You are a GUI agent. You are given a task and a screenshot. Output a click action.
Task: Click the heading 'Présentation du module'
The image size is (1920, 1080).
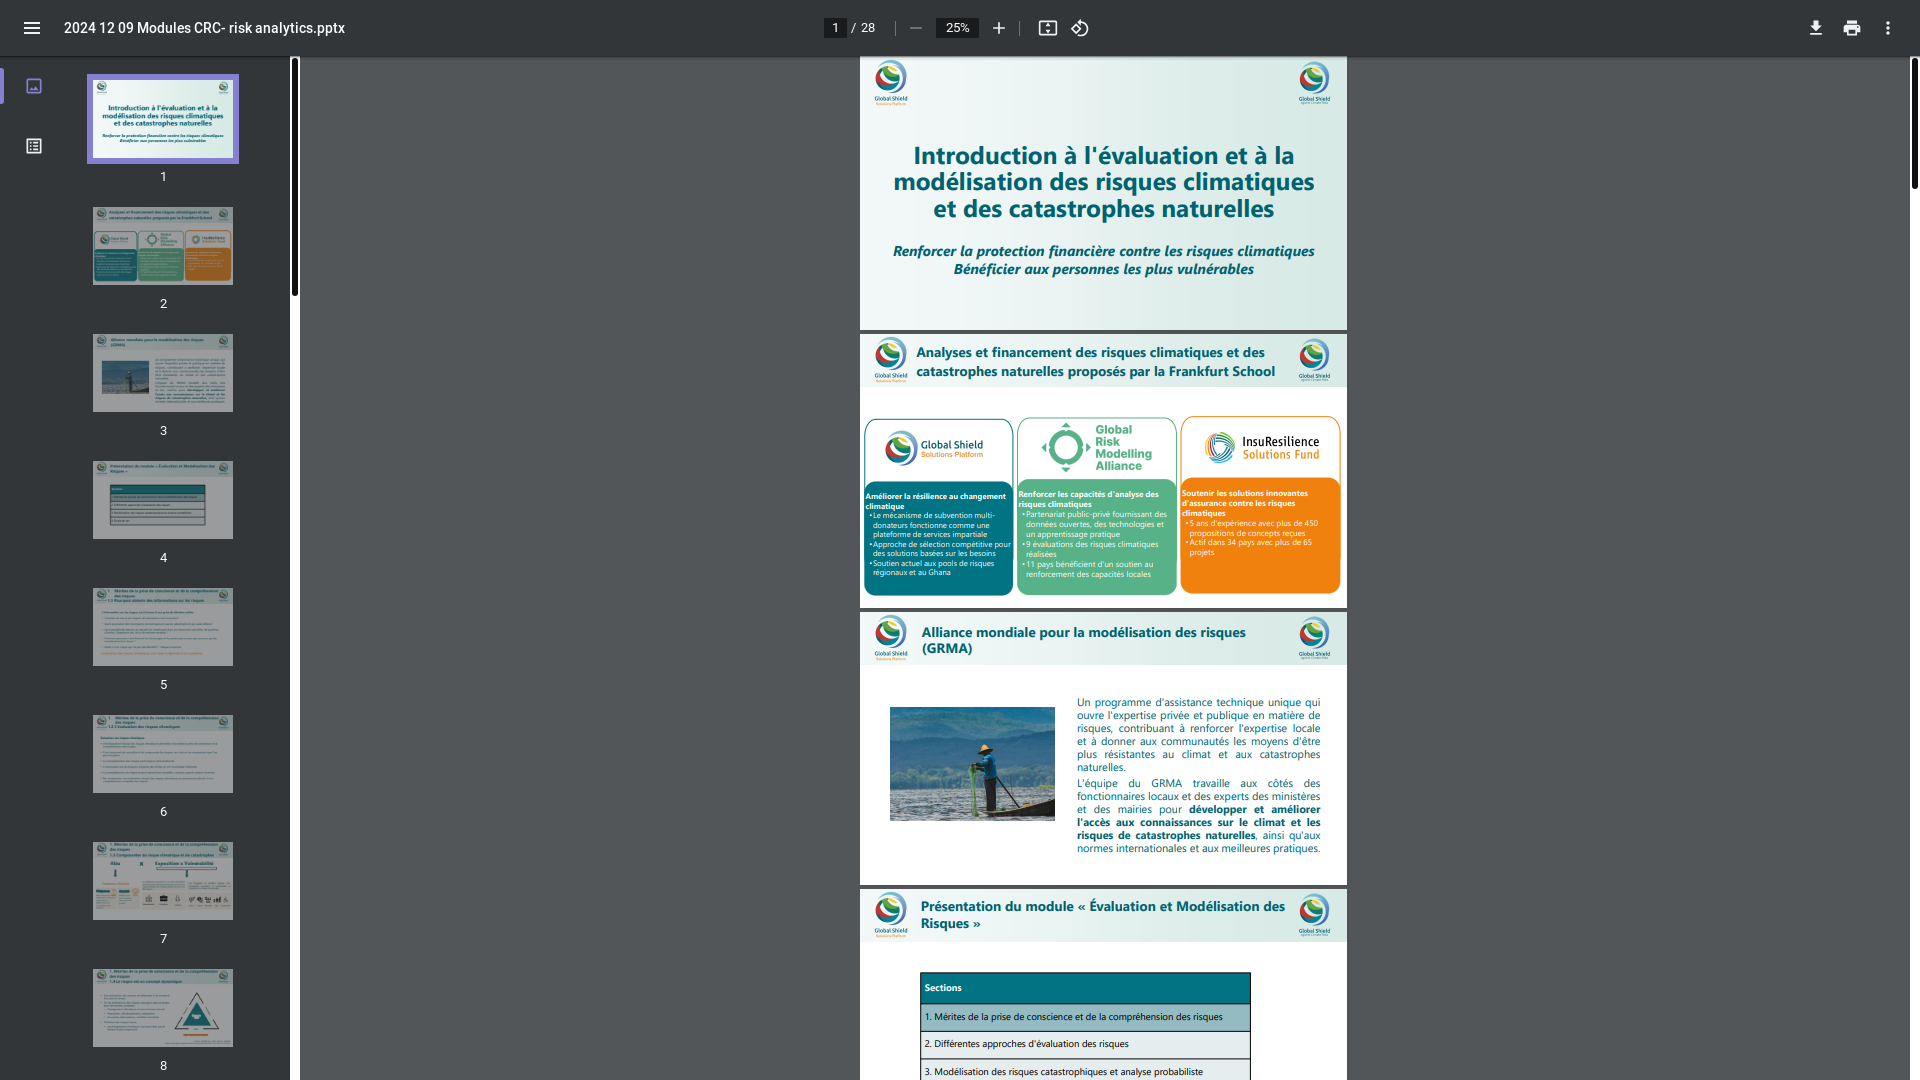[1102, 915]
